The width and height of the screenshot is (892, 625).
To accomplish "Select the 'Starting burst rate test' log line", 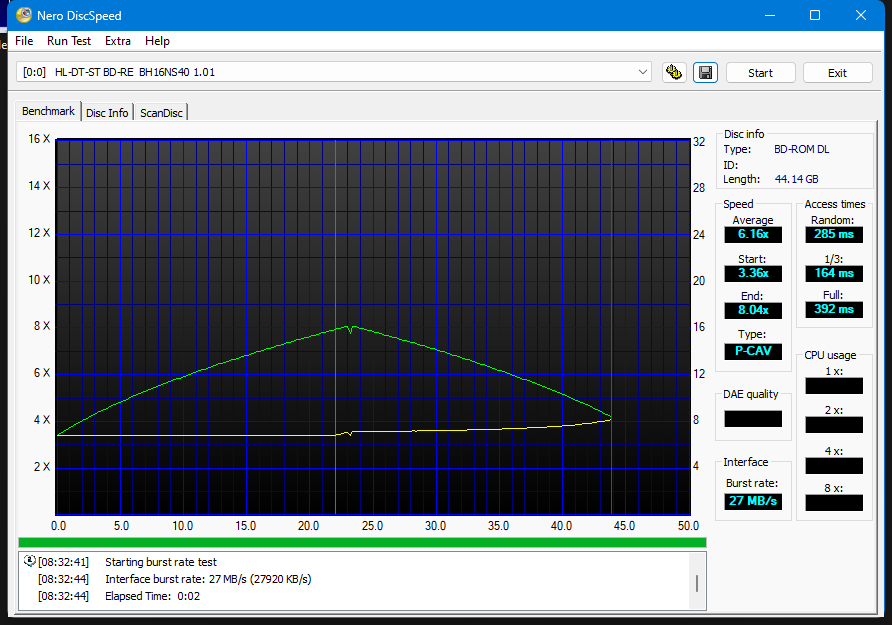I will pos(160,562).
